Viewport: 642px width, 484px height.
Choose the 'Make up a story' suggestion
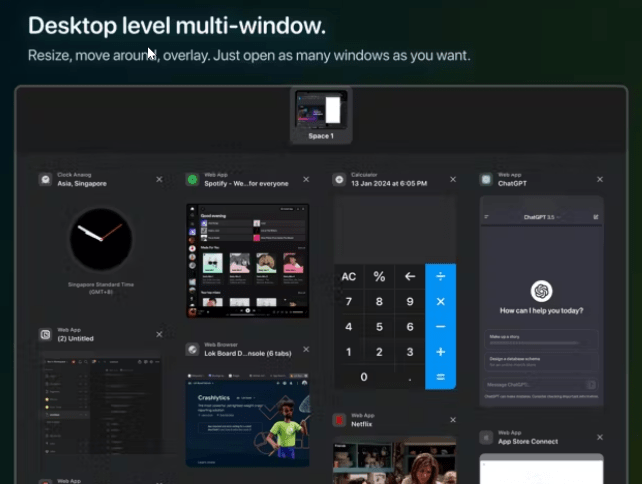tap(540, 339)
